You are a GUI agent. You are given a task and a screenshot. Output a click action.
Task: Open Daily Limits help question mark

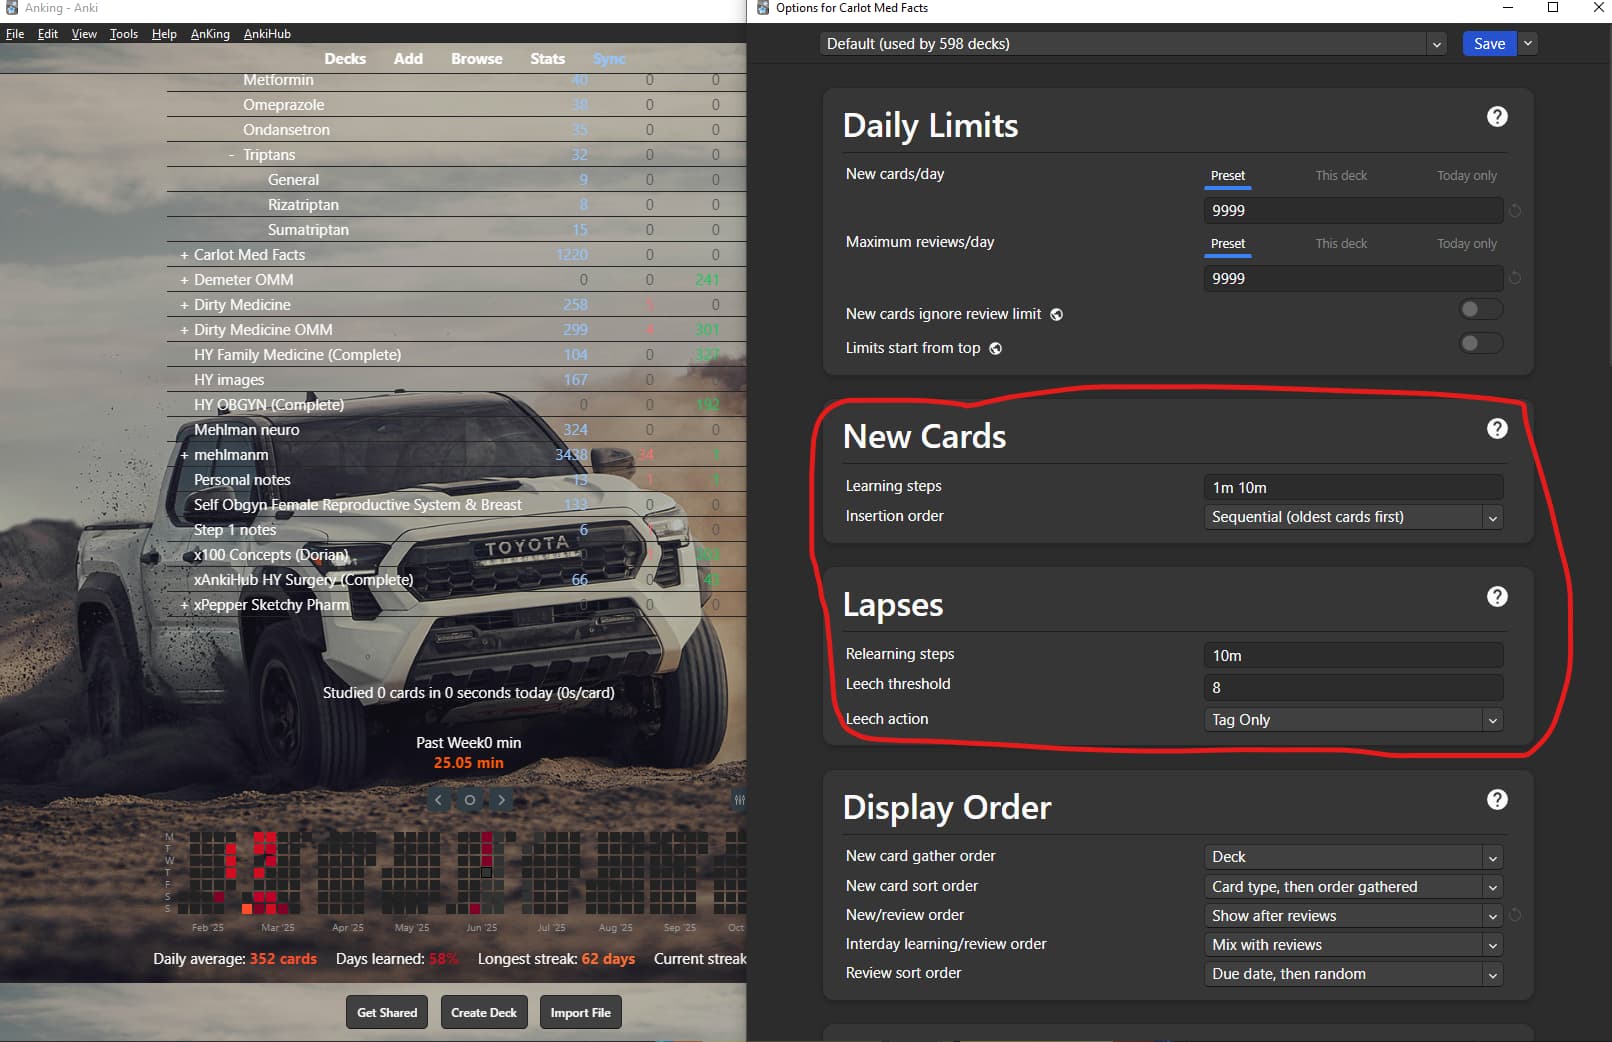click(1497, 117)
